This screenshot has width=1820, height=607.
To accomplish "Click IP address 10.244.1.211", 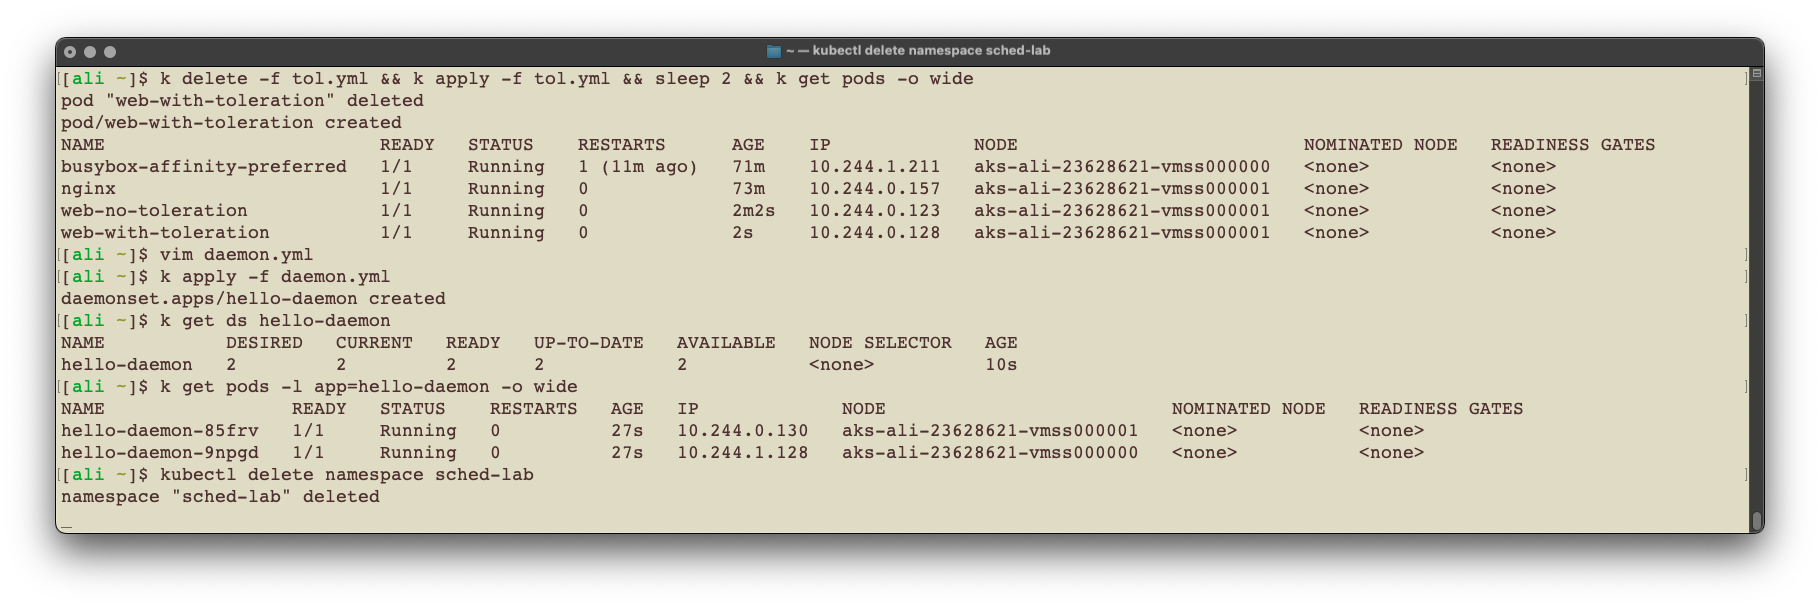I will tap(874, 167).
